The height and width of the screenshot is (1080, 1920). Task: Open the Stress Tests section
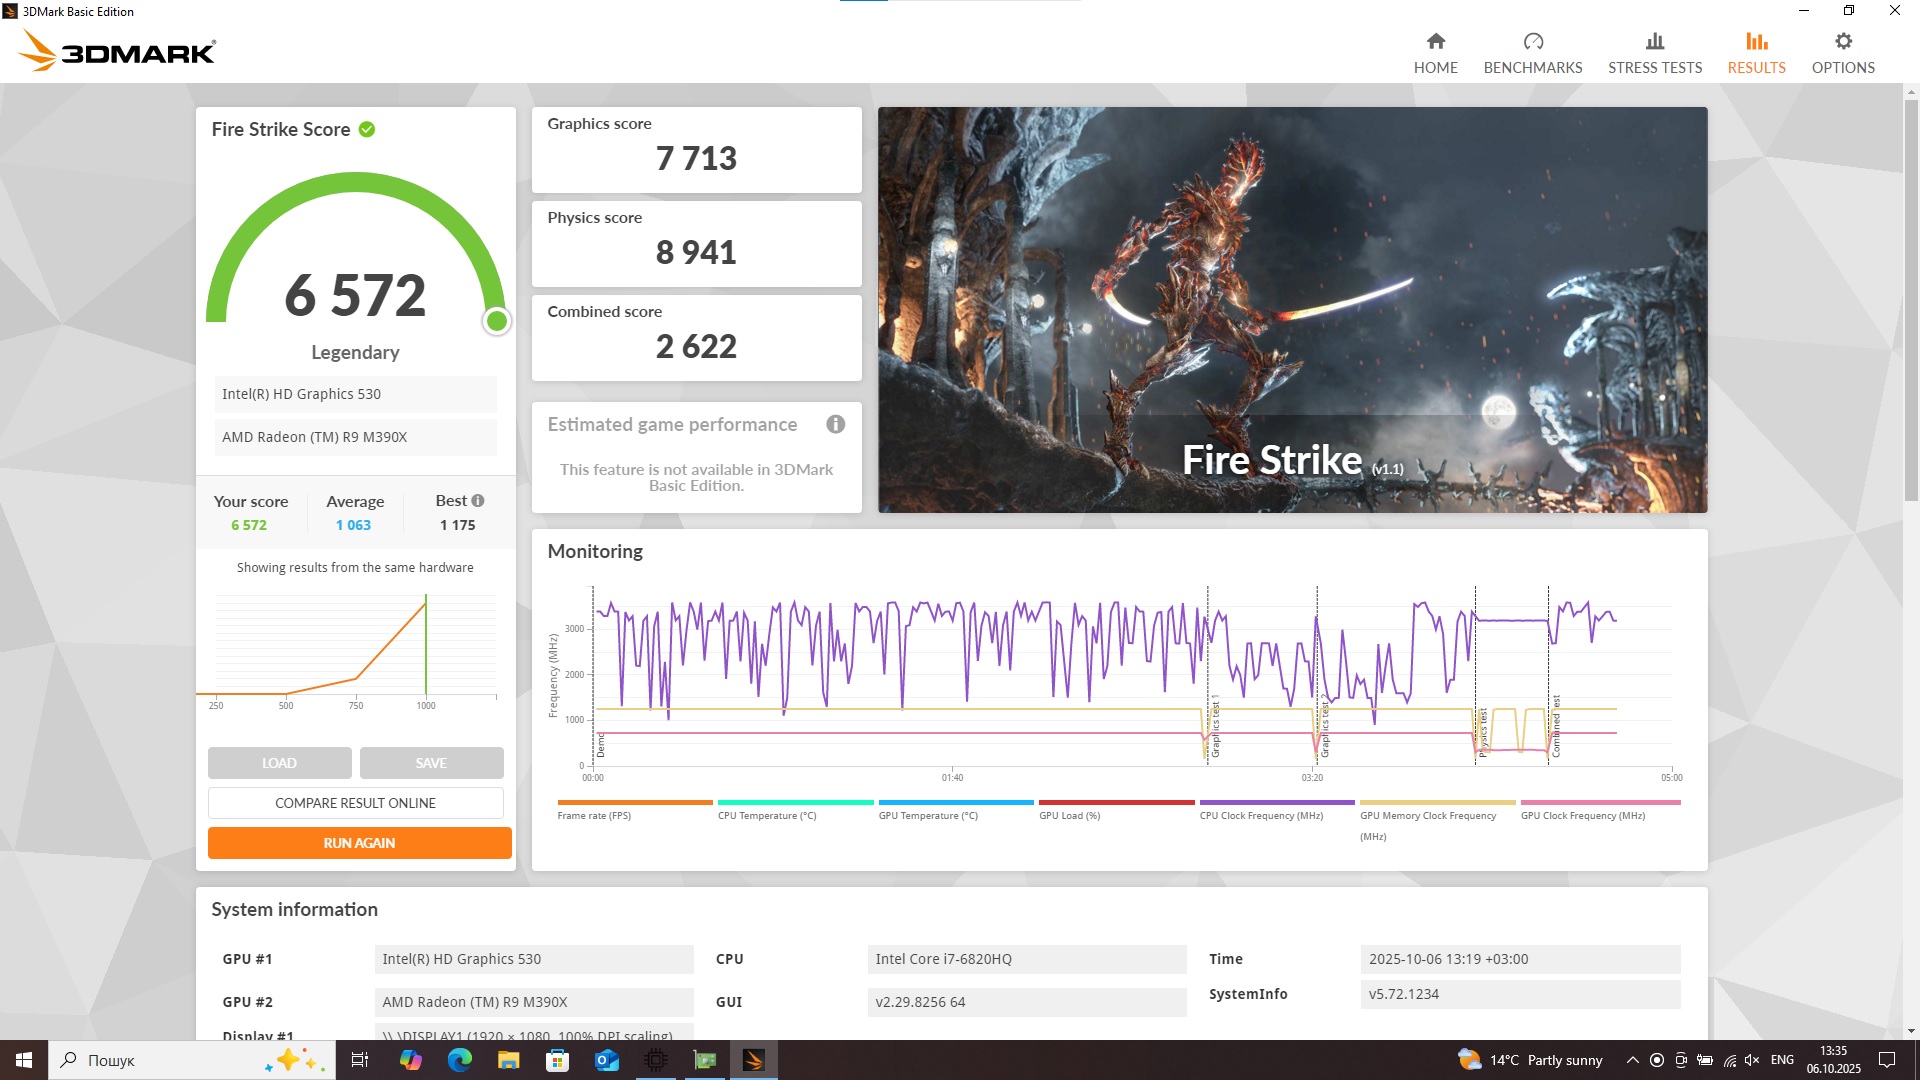(1654, 53)
